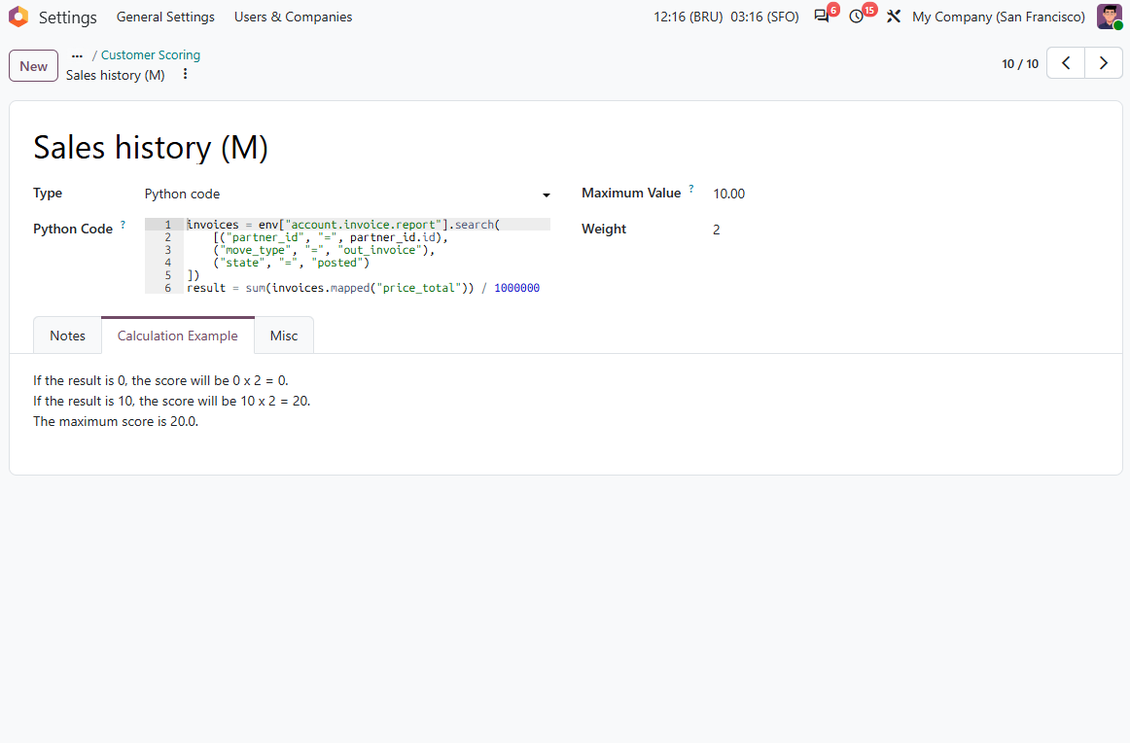Edit the Maximum Value 10.00 field
Image resolution: width=1130 pixels, height=743 pixels.
pyautogui.click(x=729, y=194)
